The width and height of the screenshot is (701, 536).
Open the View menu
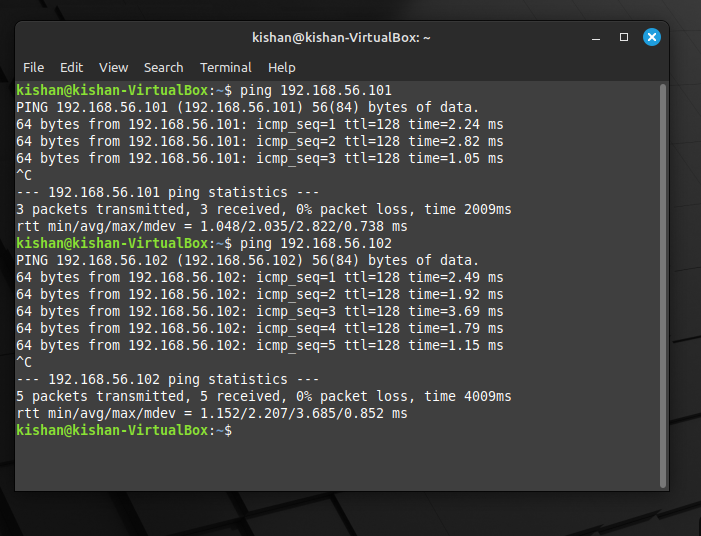114,68
